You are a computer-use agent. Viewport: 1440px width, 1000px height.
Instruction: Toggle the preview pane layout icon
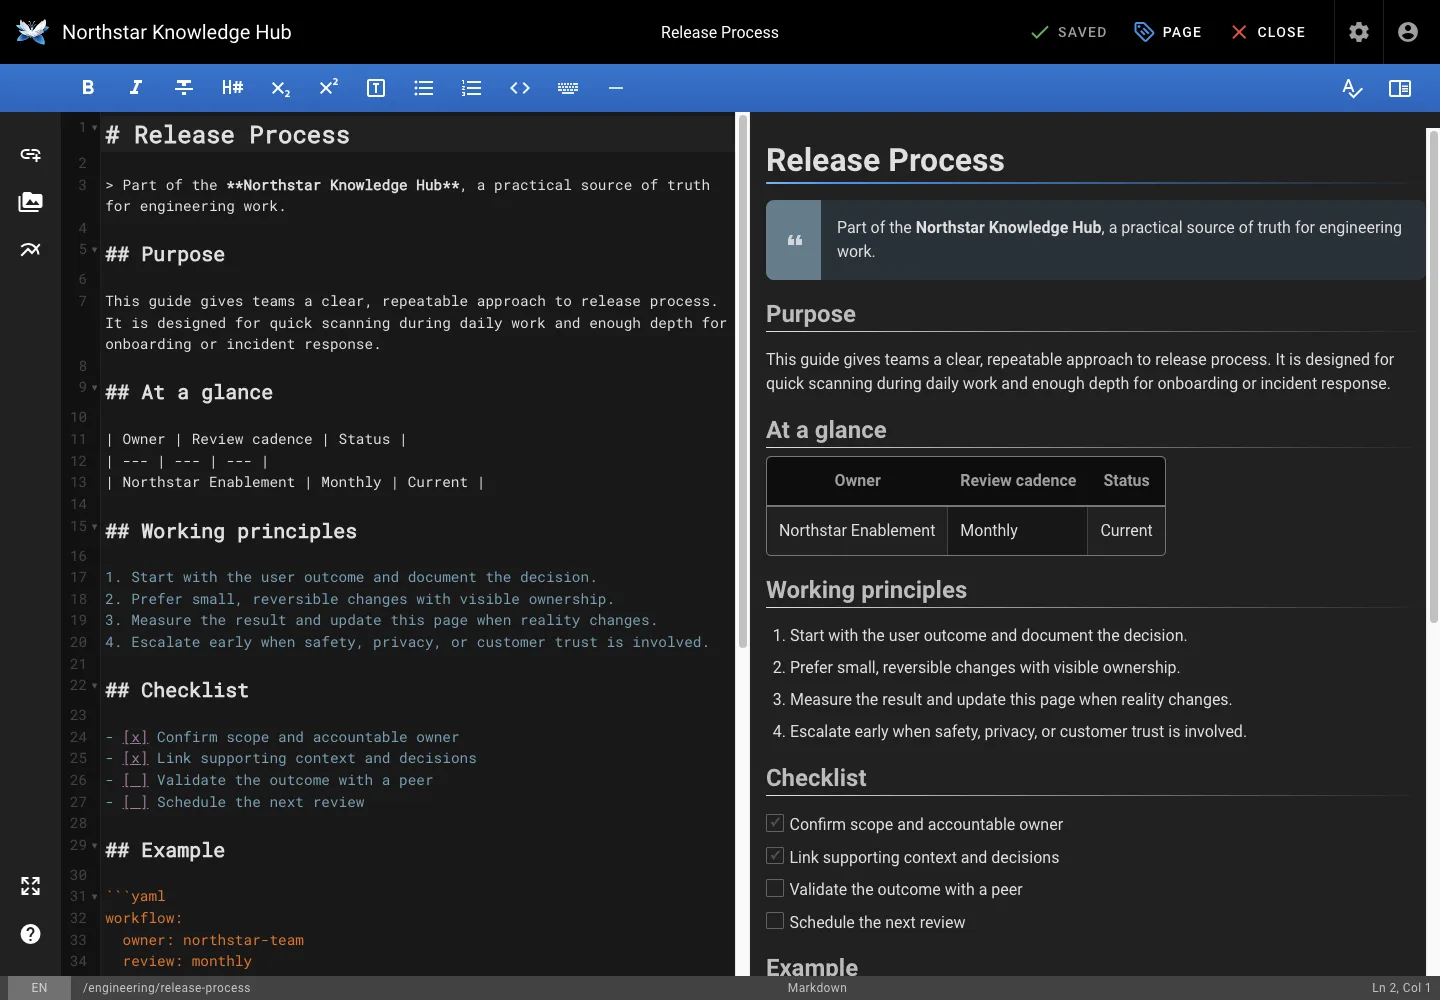click(x=1400, y=88)
